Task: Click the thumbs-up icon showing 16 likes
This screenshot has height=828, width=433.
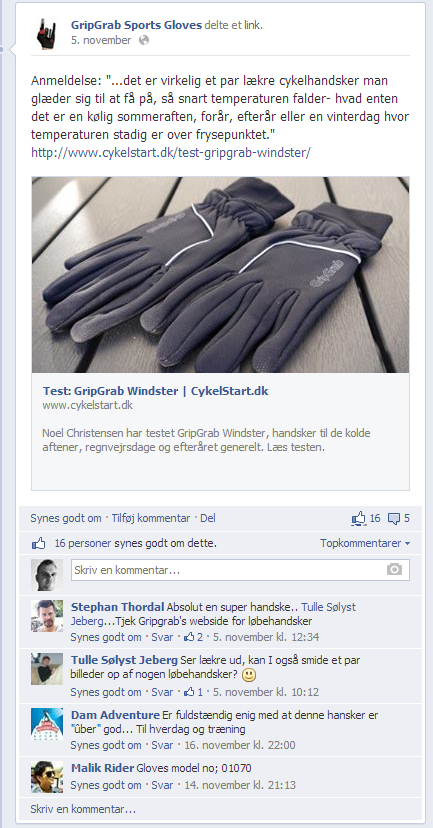Action: 359,519
